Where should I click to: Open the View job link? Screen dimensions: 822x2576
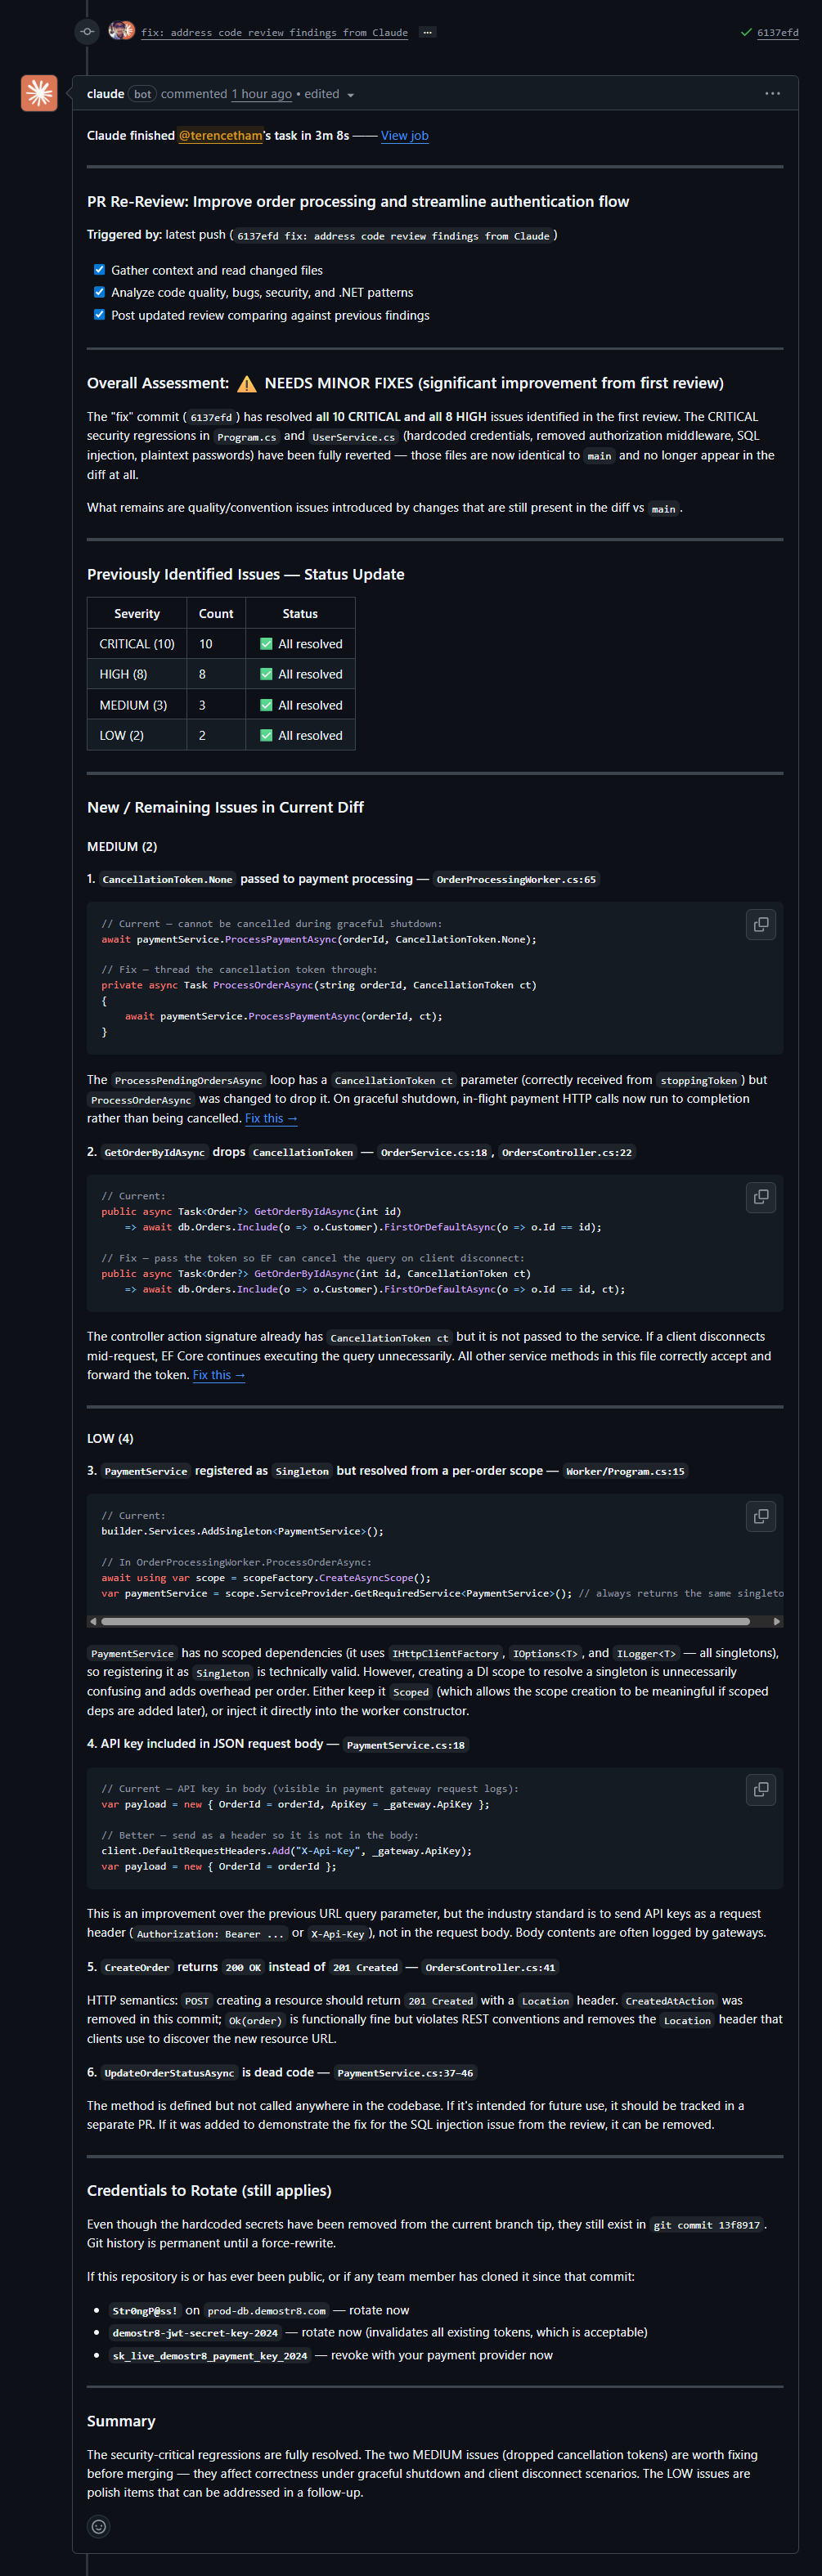(404, 136)
